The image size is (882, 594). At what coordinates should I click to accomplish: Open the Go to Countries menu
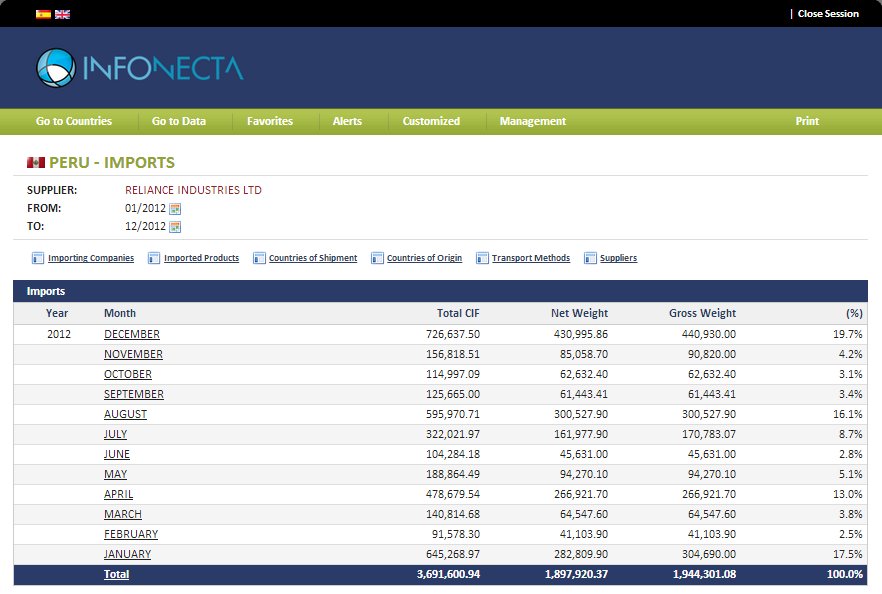tap(74, 122)
